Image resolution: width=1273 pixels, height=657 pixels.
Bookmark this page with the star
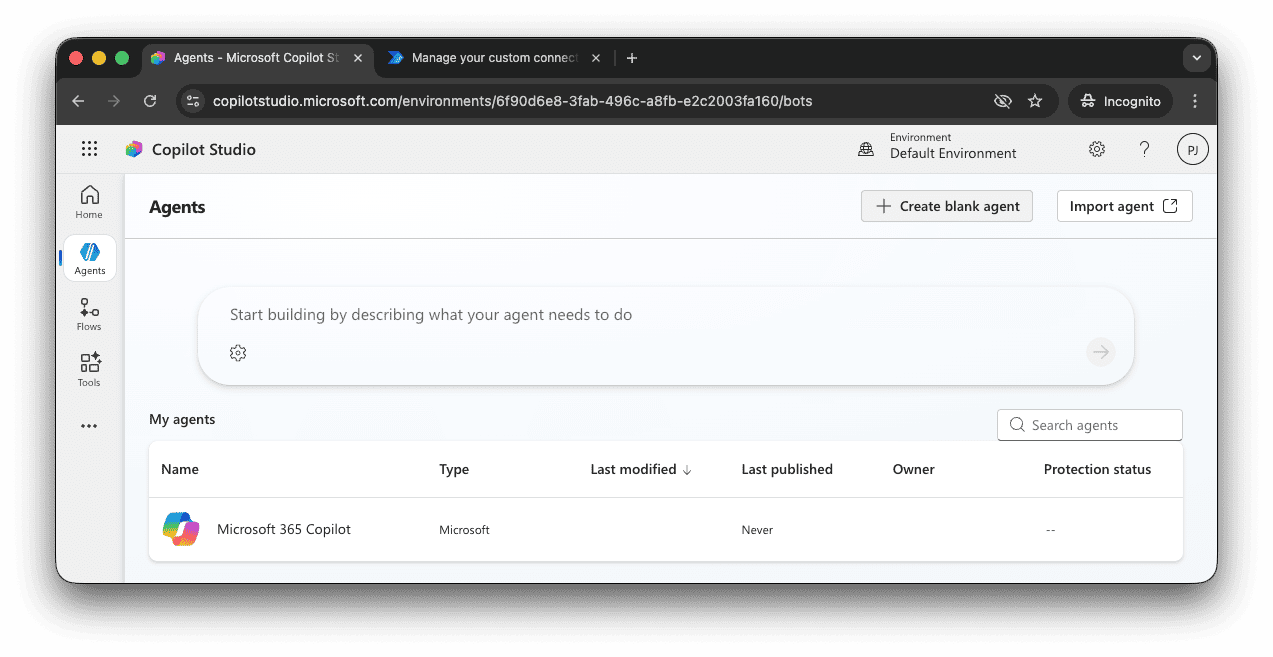(x=1035, y=101)
